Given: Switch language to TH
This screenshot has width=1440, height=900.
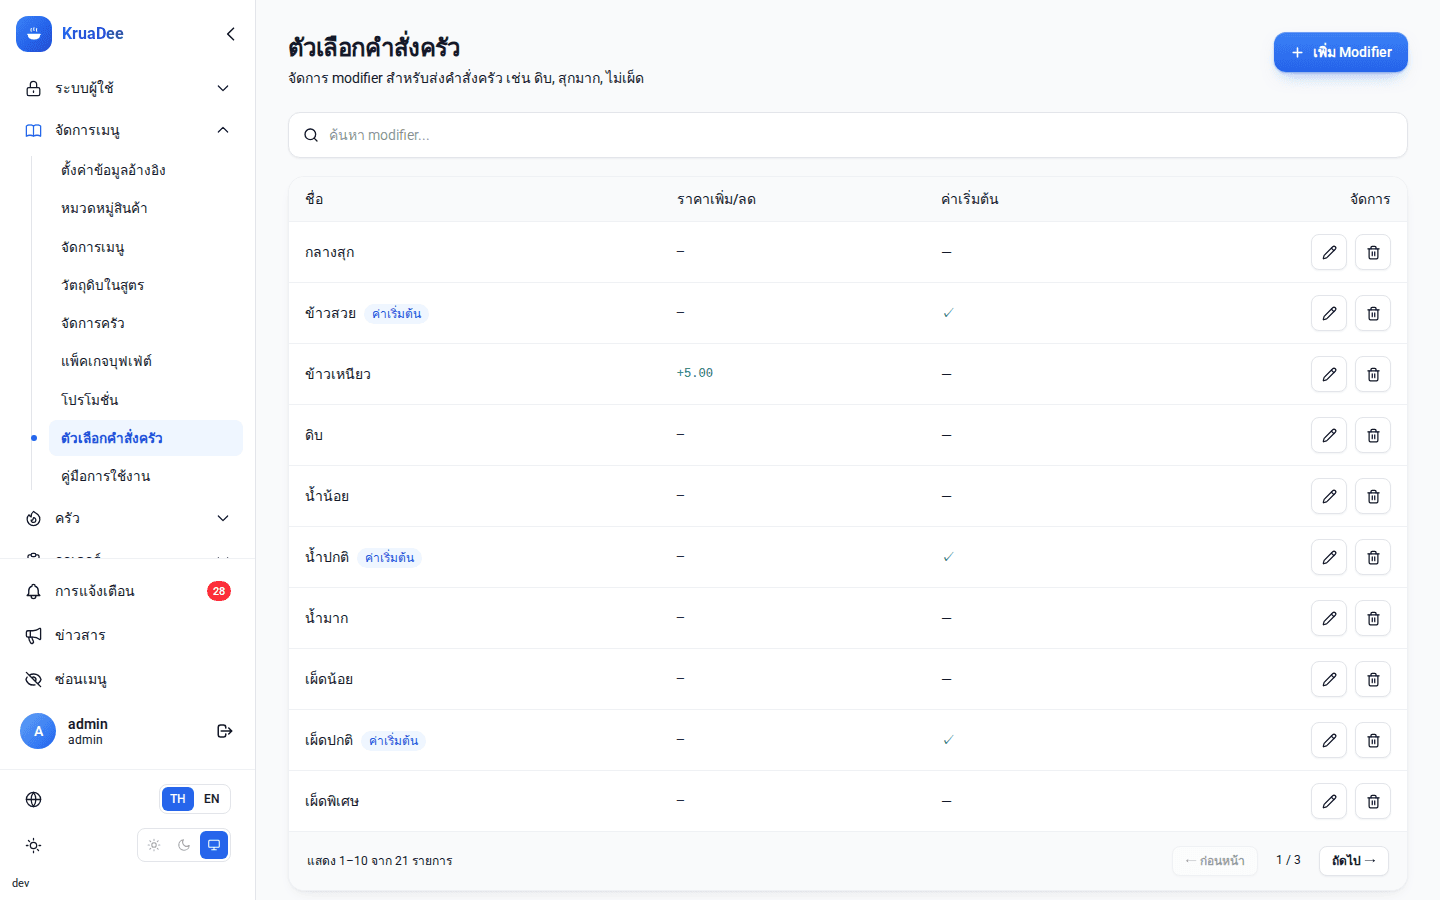Looking at the screenshot, I should pos(178,799).
